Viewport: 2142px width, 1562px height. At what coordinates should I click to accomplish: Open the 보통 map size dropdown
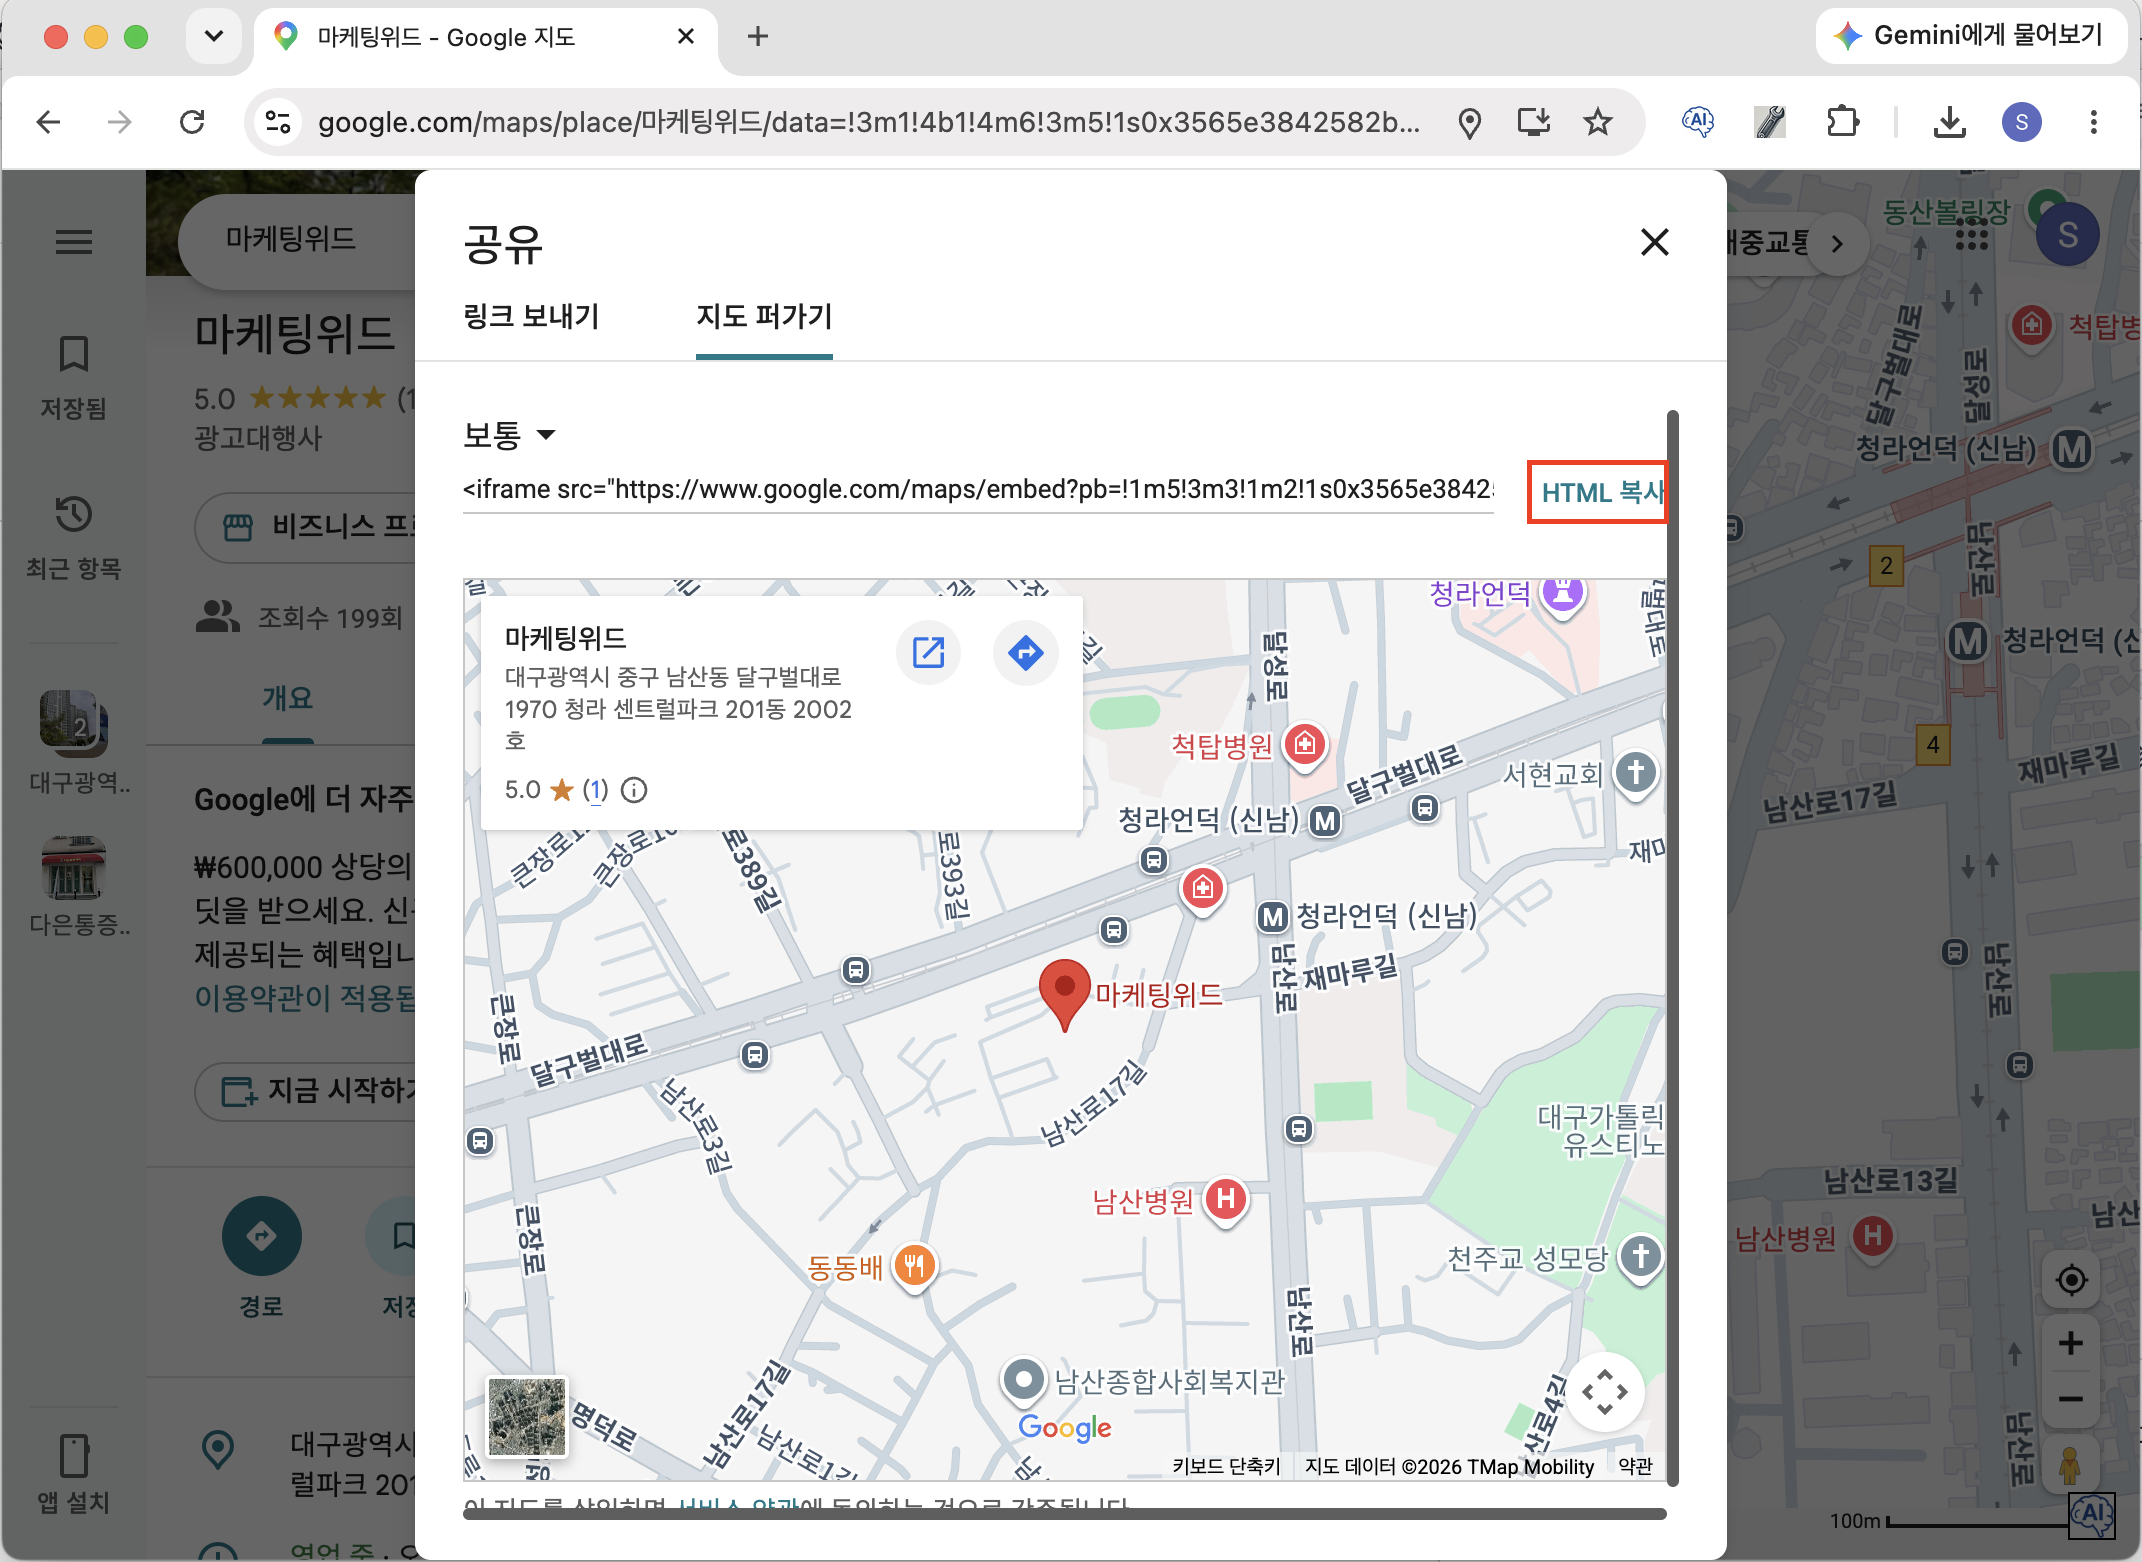[509, 434]
